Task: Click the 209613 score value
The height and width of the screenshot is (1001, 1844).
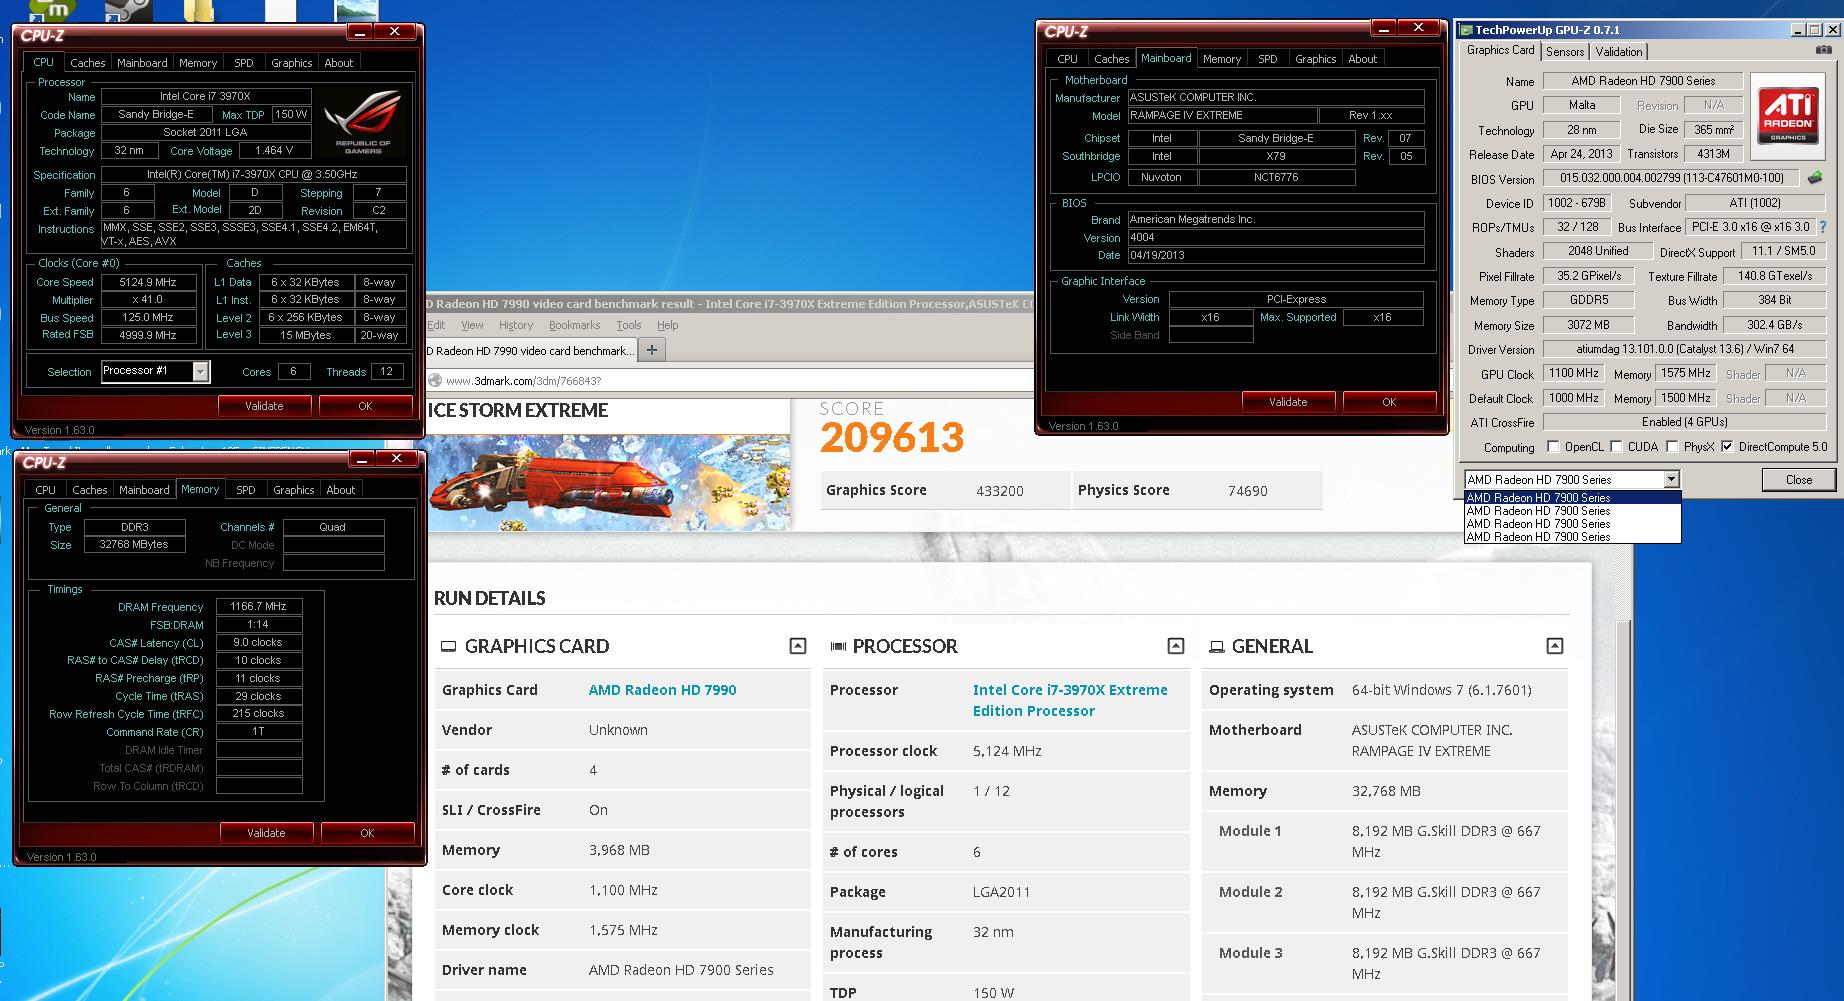Action: click(892, 438)
